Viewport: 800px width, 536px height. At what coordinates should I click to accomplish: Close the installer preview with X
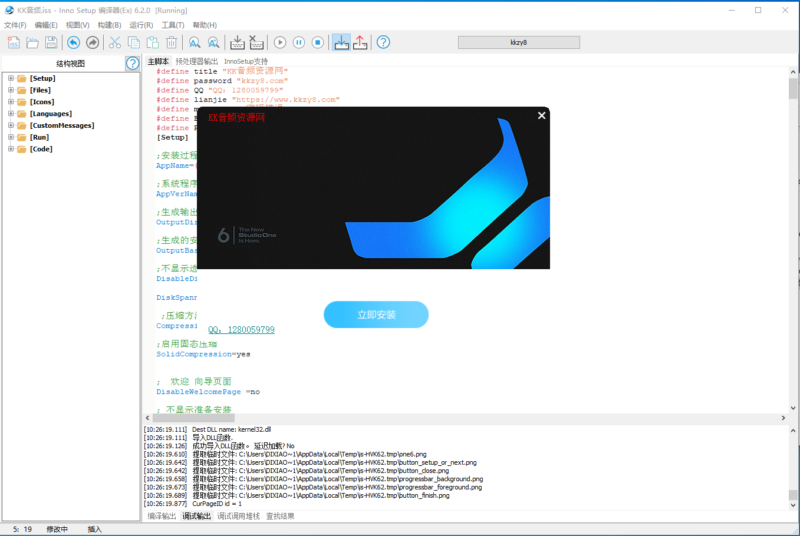pos(542,116)
